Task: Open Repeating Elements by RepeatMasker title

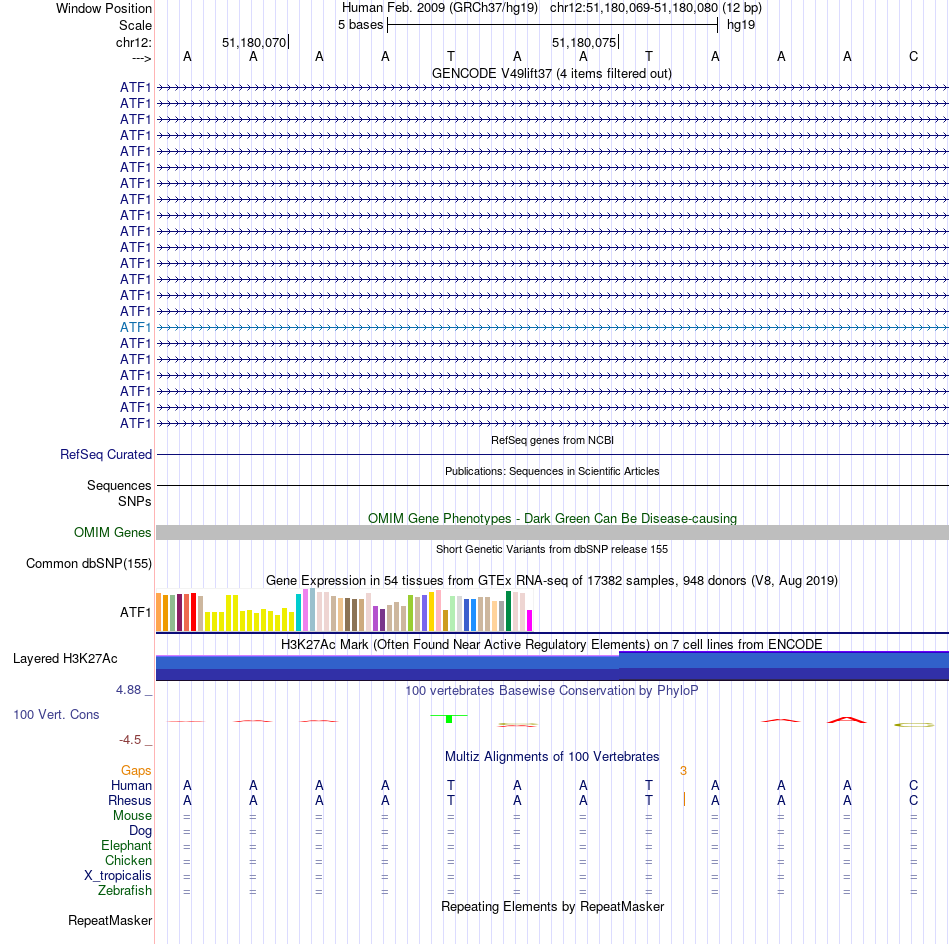Action: [552, 907]
